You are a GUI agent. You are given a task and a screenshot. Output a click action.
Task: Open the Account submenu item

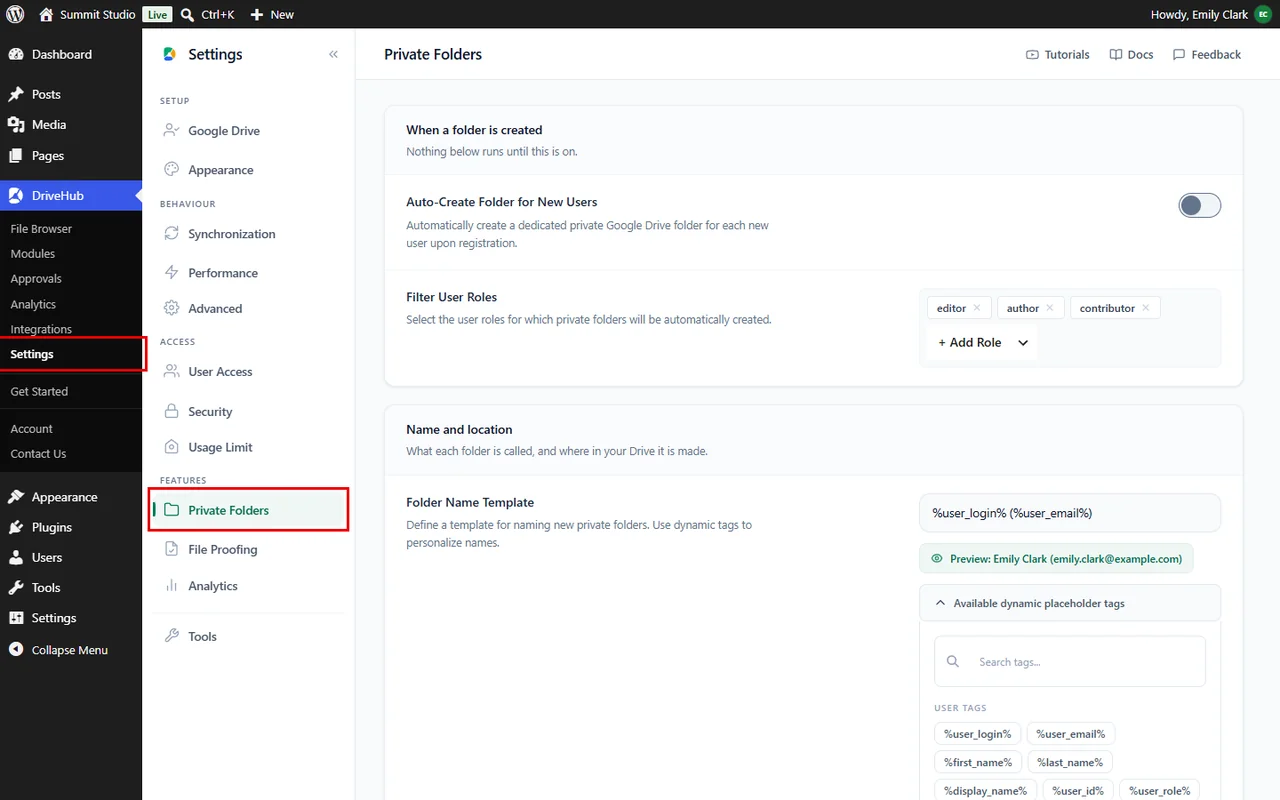(31, 428)
